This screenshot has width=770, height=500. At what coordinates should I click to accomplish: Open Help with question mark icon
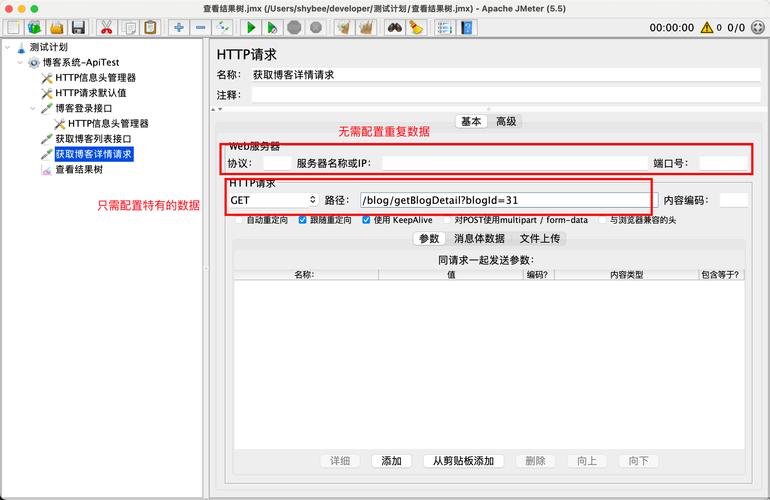click(467, 28)
